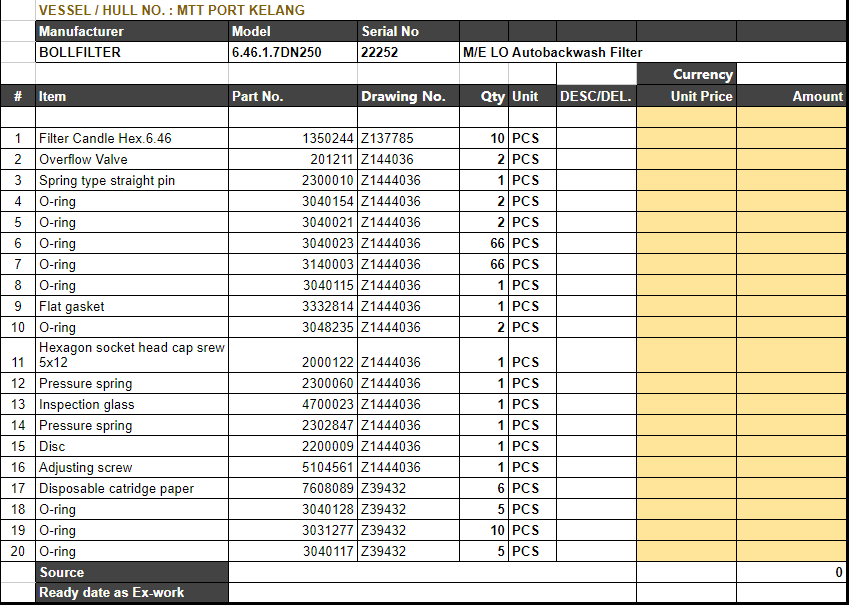The width and height of the screenshot is (850, 606).
Task: Select model cell 6.46.1.7DN250
Action: pos(293,53)
